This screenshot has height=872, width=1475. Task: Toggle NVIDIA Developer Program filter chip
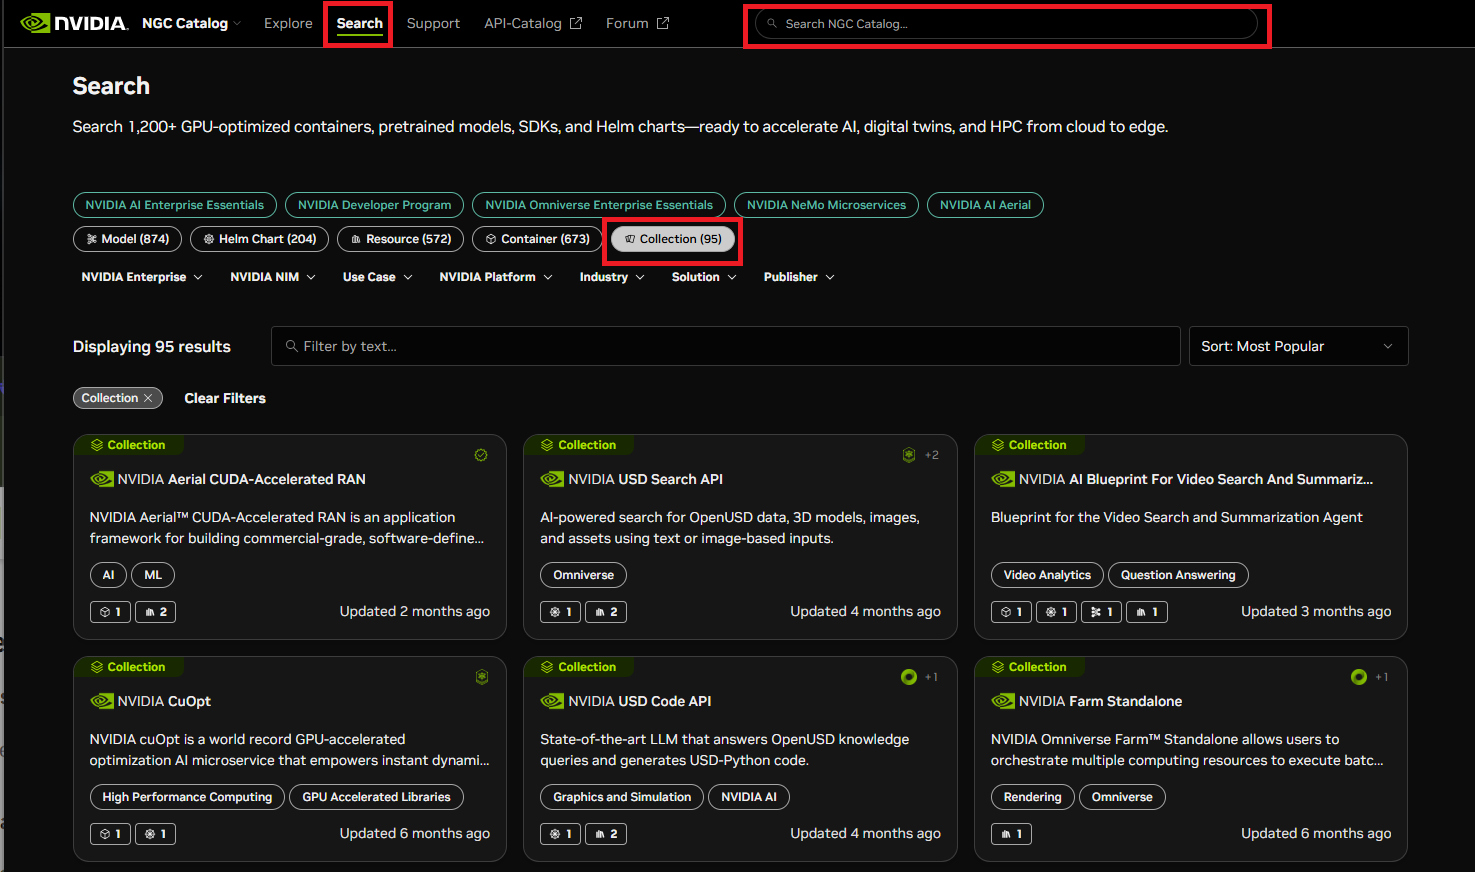[x=375, y=205]
